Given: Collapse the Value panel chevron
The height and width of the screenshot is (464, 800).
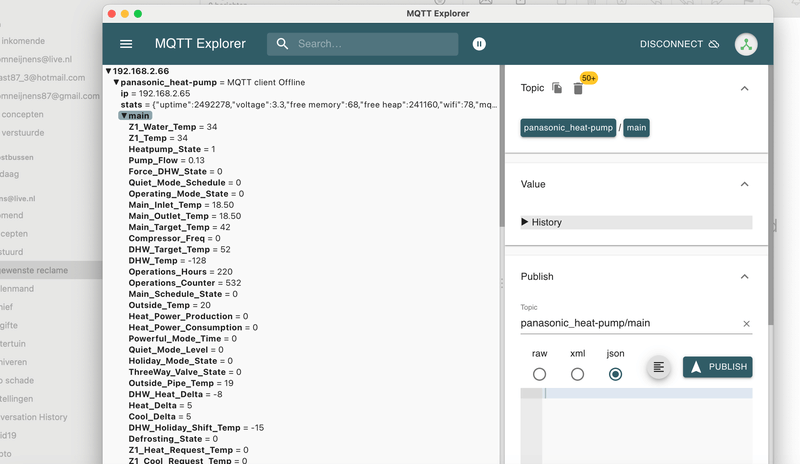Looking at the screenshot, I should tap(744, 184).
